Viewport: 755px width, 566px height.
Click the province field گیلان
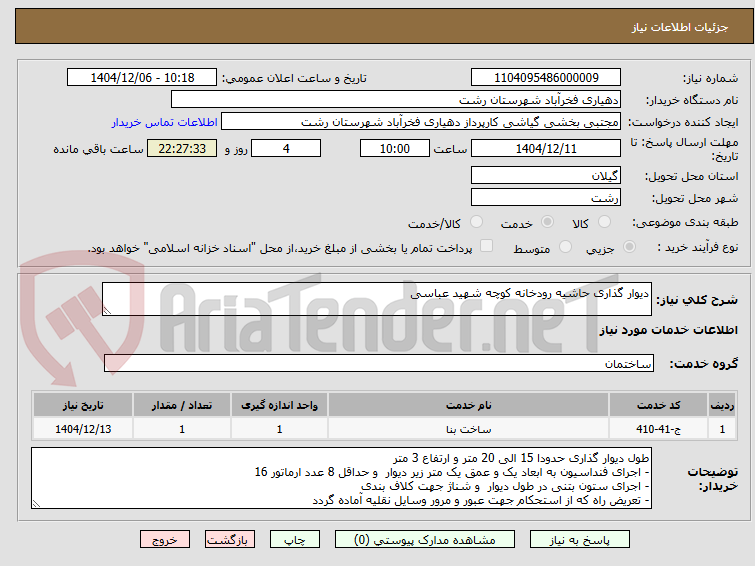546,176
